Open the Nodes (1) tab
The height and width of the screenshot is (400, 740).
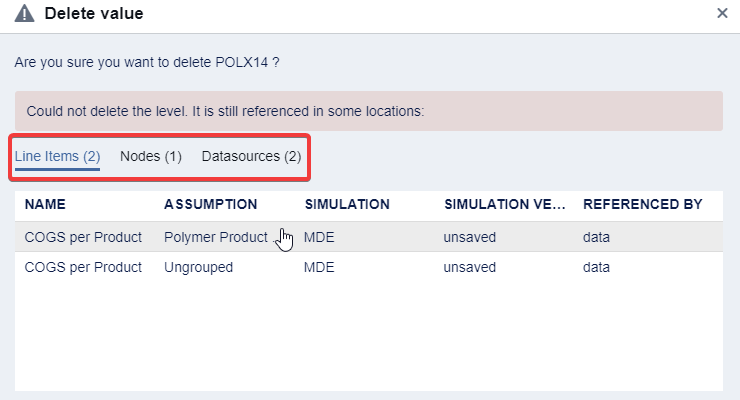[x=151, y=157]
